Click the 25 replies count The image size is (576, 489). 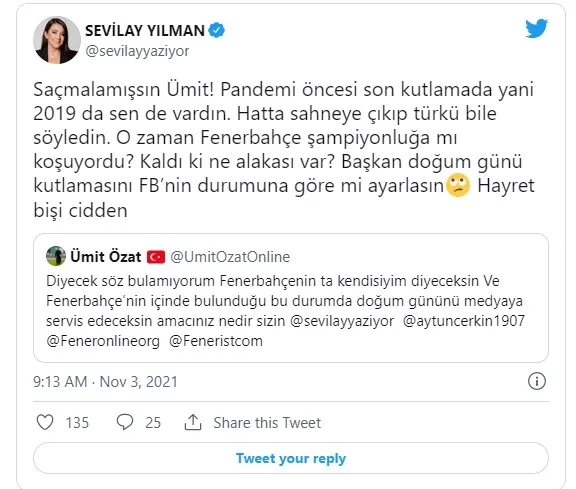click(153, 423)
